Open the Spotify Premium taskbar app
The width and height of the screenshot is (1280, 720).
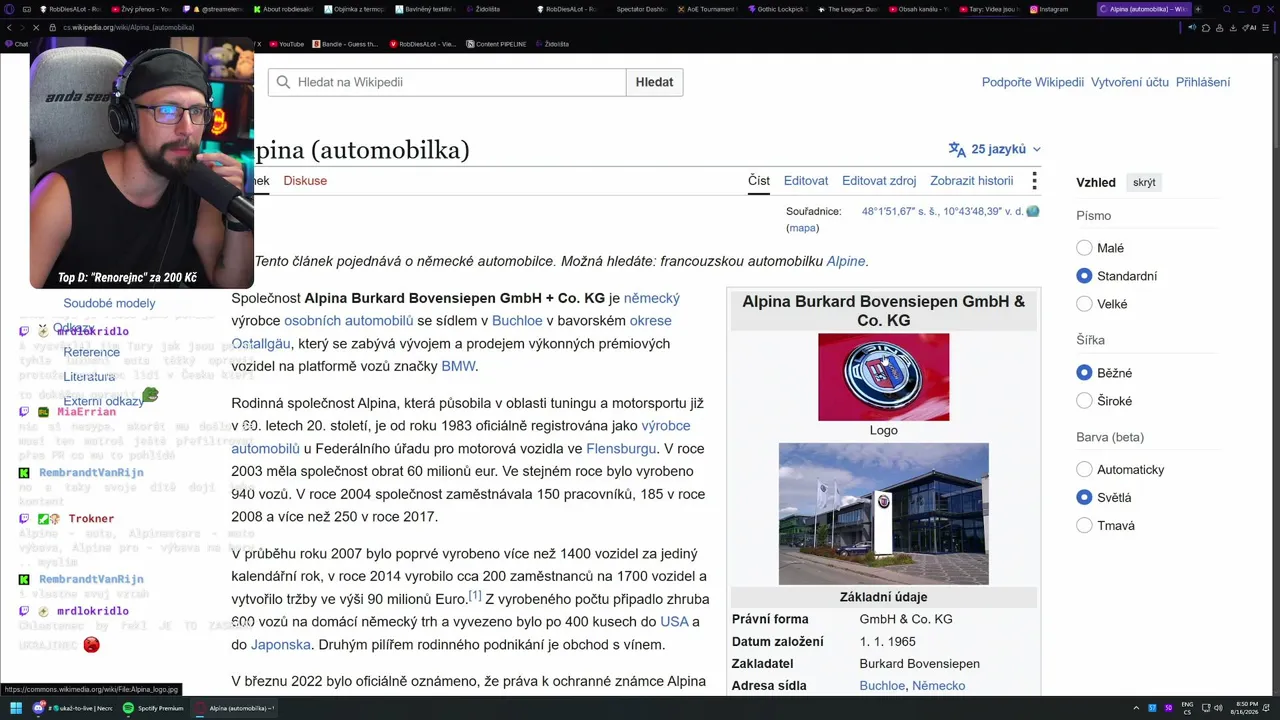(x=153, y=708)
